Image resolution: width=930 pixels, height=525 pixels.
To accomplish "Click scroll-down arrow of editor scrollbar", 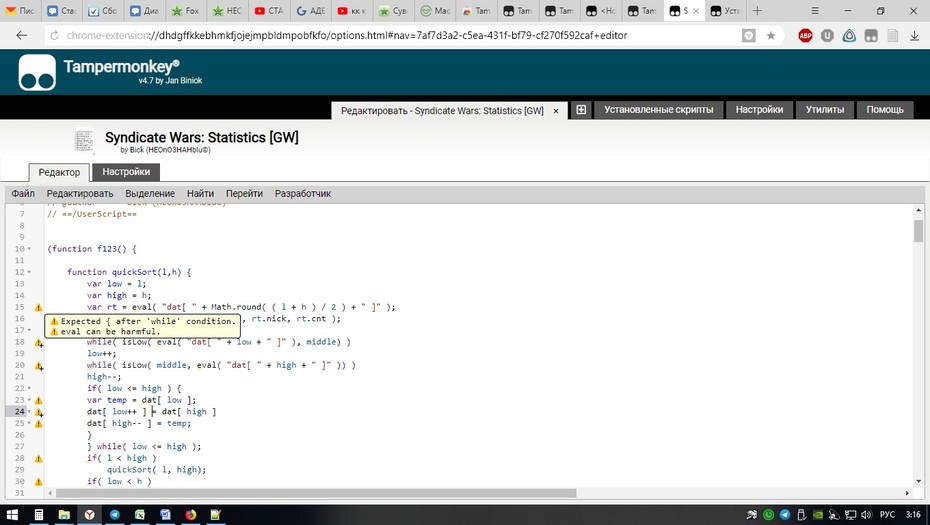I will (918, 481).
